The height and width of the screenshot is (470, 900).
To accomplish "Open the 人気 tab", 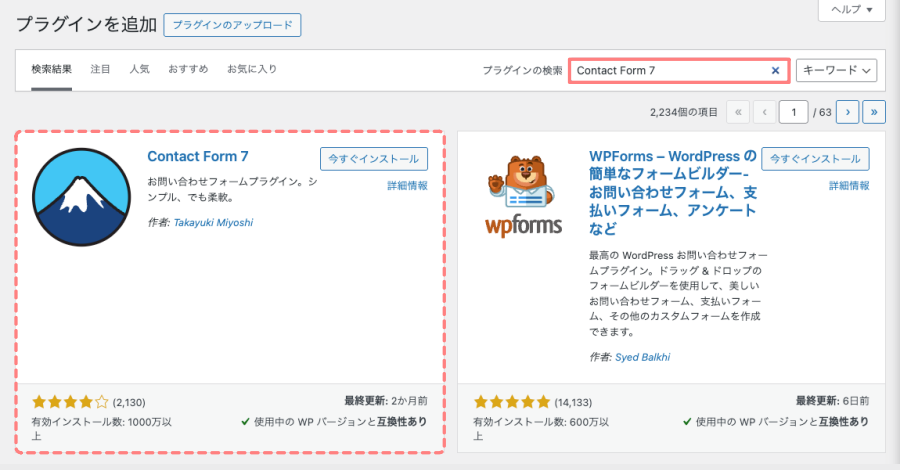I will click(139, 69).
